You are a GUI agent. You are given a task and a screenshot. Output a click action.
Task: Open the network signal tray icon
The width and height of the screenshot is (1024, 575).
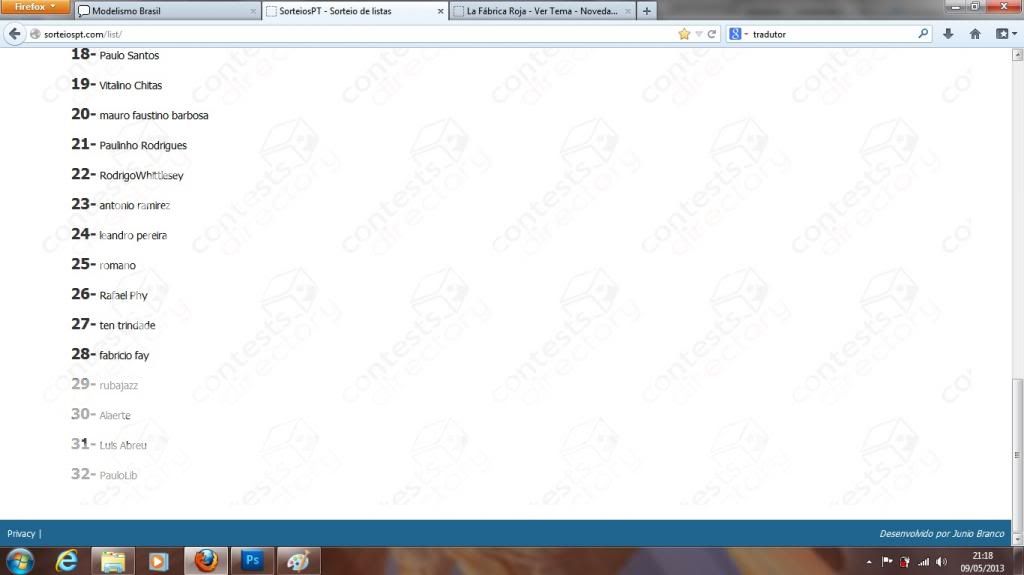pos(923,561)
